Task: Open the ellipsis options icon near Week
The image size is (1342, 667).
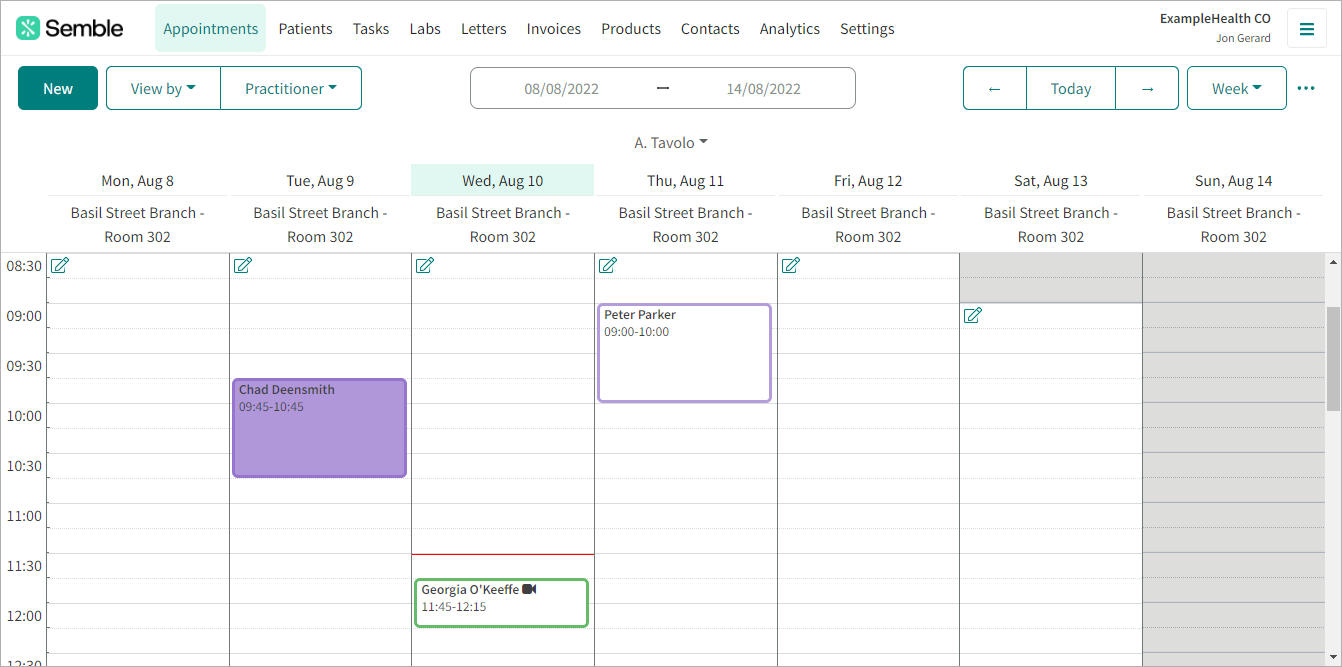Action: (x=1306, y=88)
